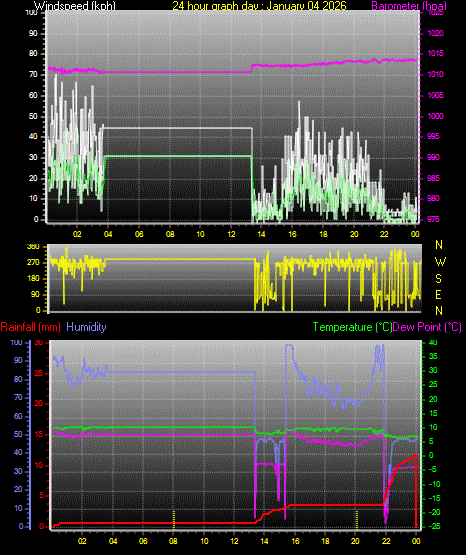Click '1000' on the barometer hpa axis
Screen dimensions: 466x555
(436, 116)
